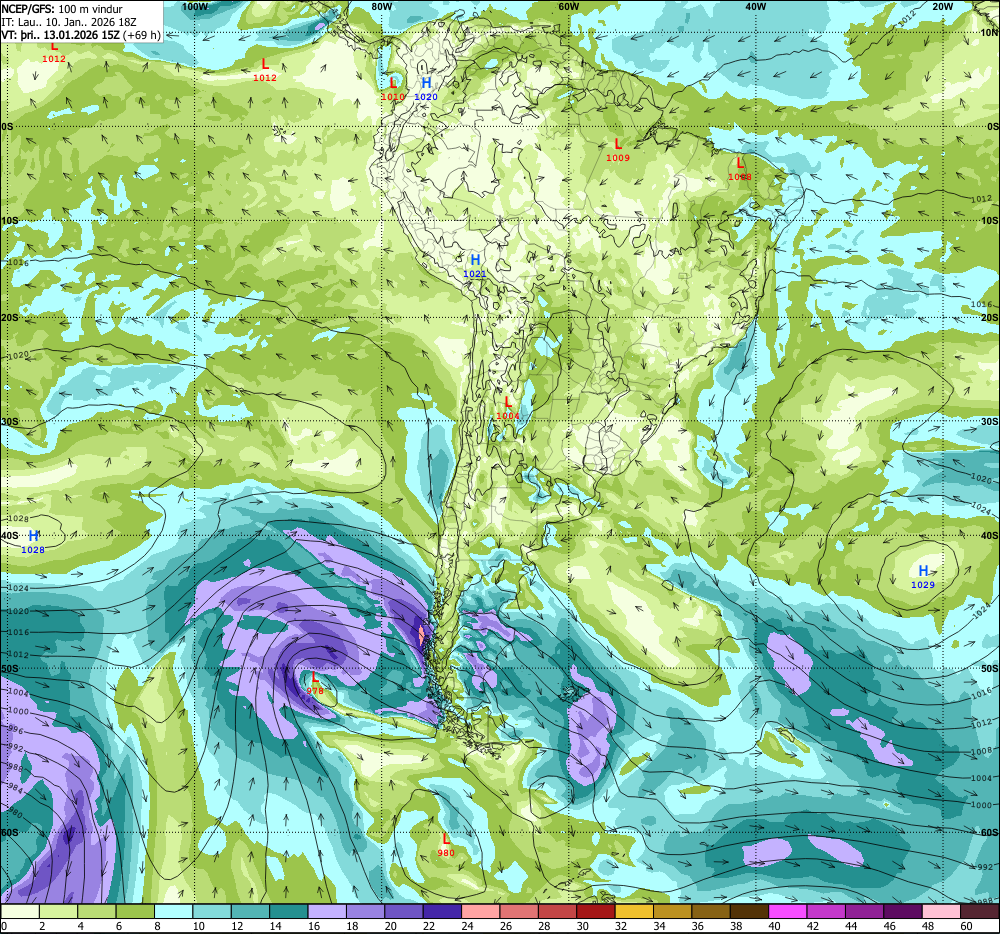This screenshot has width=1000, height=934.
Task: Click the legend value 24
Action: point(467,926)
